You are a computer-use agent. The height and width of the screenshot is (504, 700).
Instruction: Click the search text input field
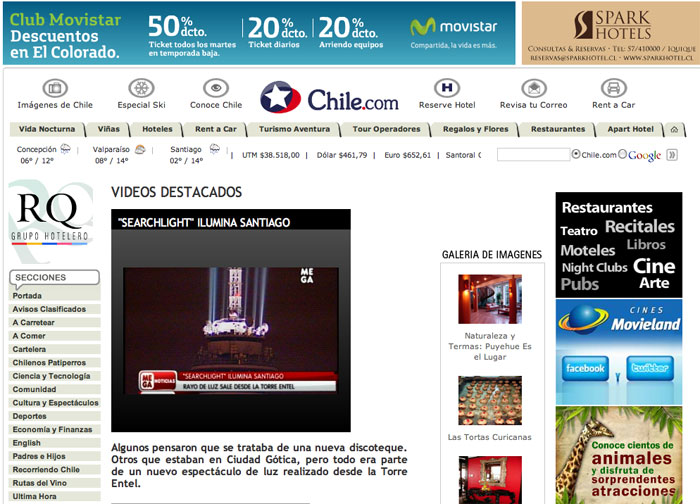[x=533, y=154]
